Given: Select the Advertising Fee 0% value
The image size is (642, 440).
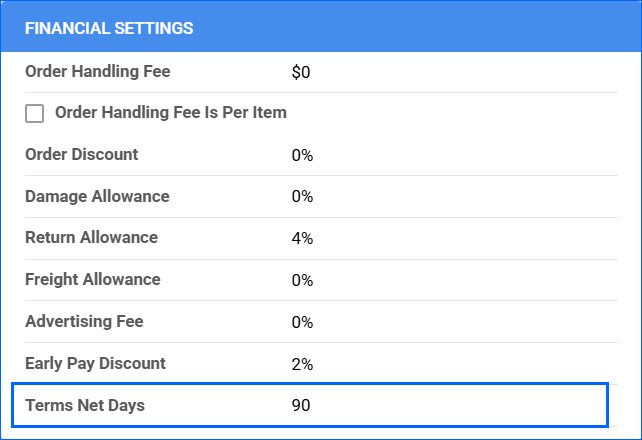Looking at the screenshot, I should [x=302, y=323].
